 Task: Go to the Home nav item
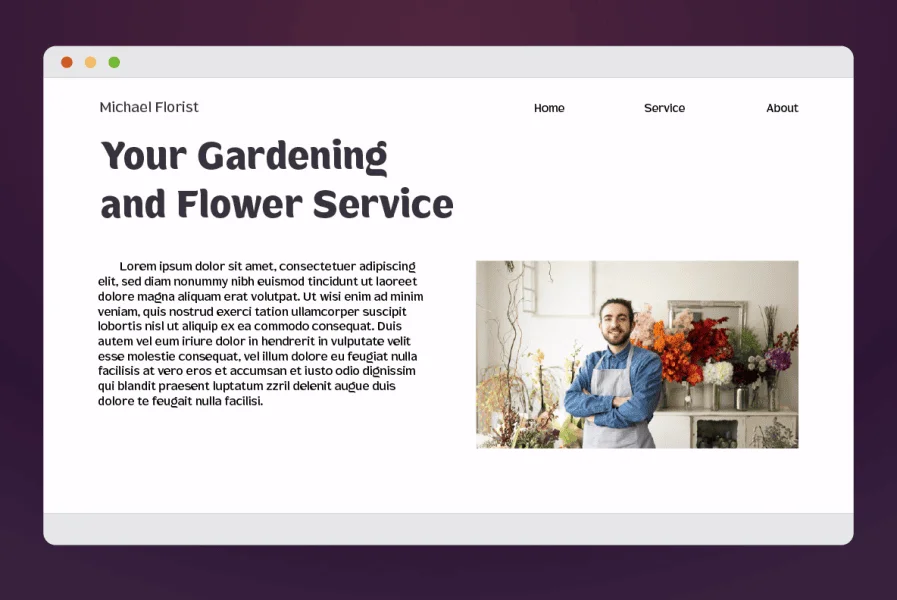click(549, 108)
